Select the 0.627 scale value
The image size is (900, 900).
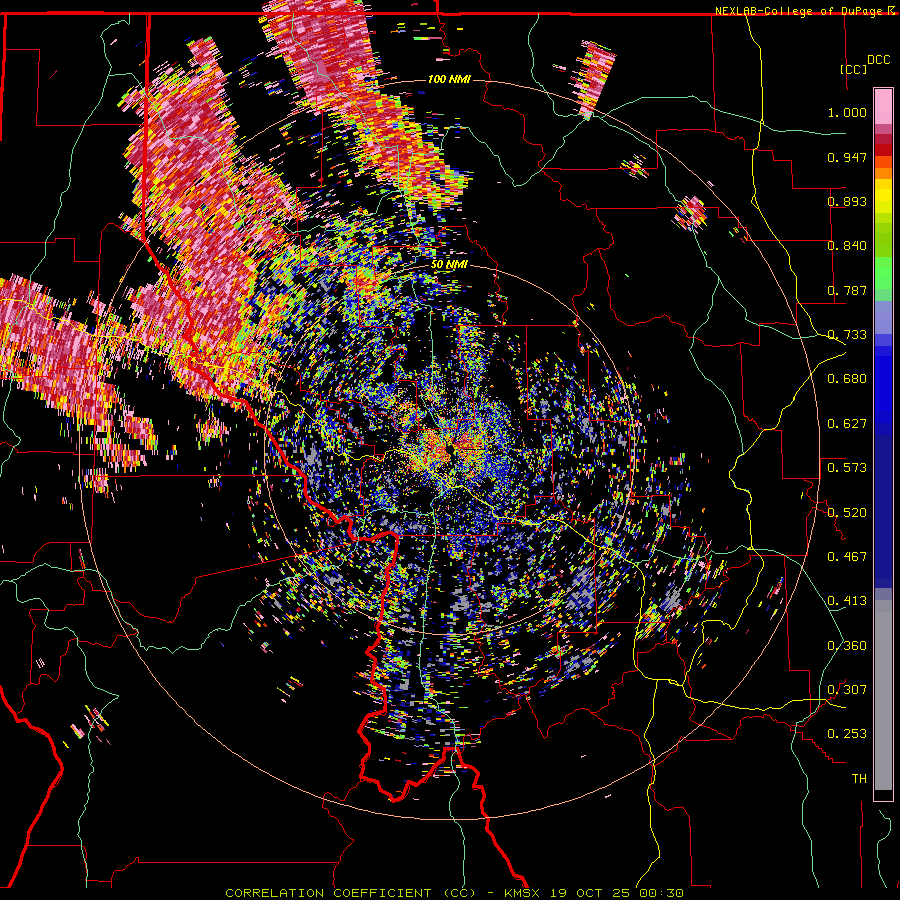pyautogui.click(x=847, y=424)
